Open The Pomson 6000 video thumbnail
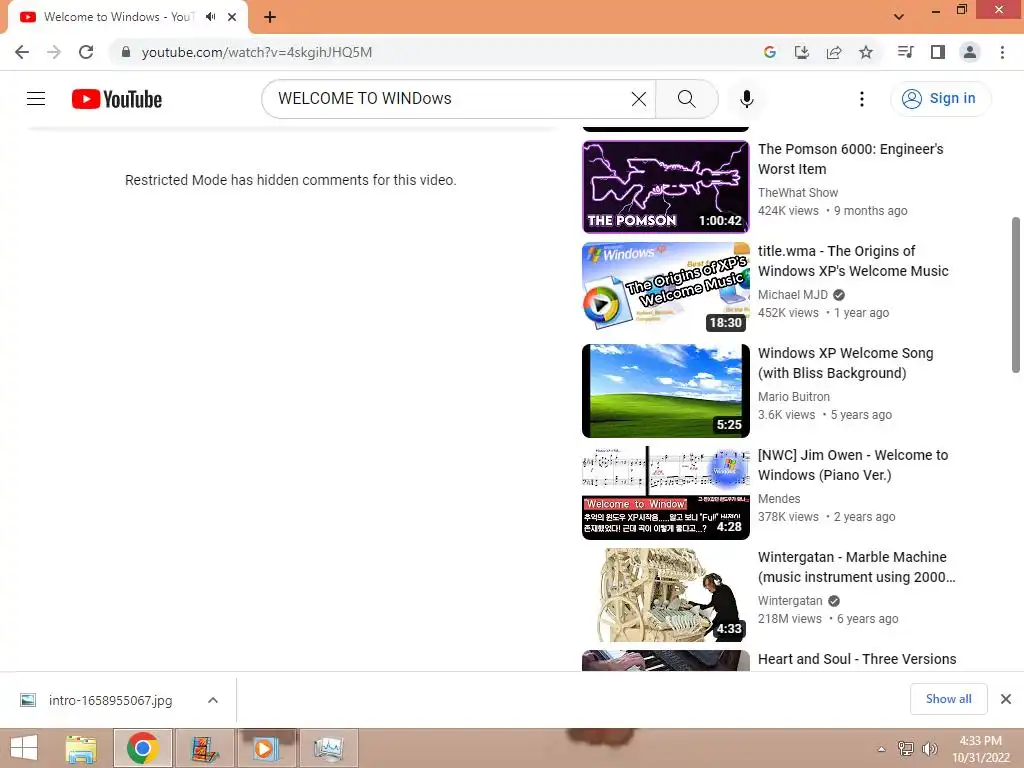The height and width of the screenshot is (768, 1024). [x=665, y=187]
